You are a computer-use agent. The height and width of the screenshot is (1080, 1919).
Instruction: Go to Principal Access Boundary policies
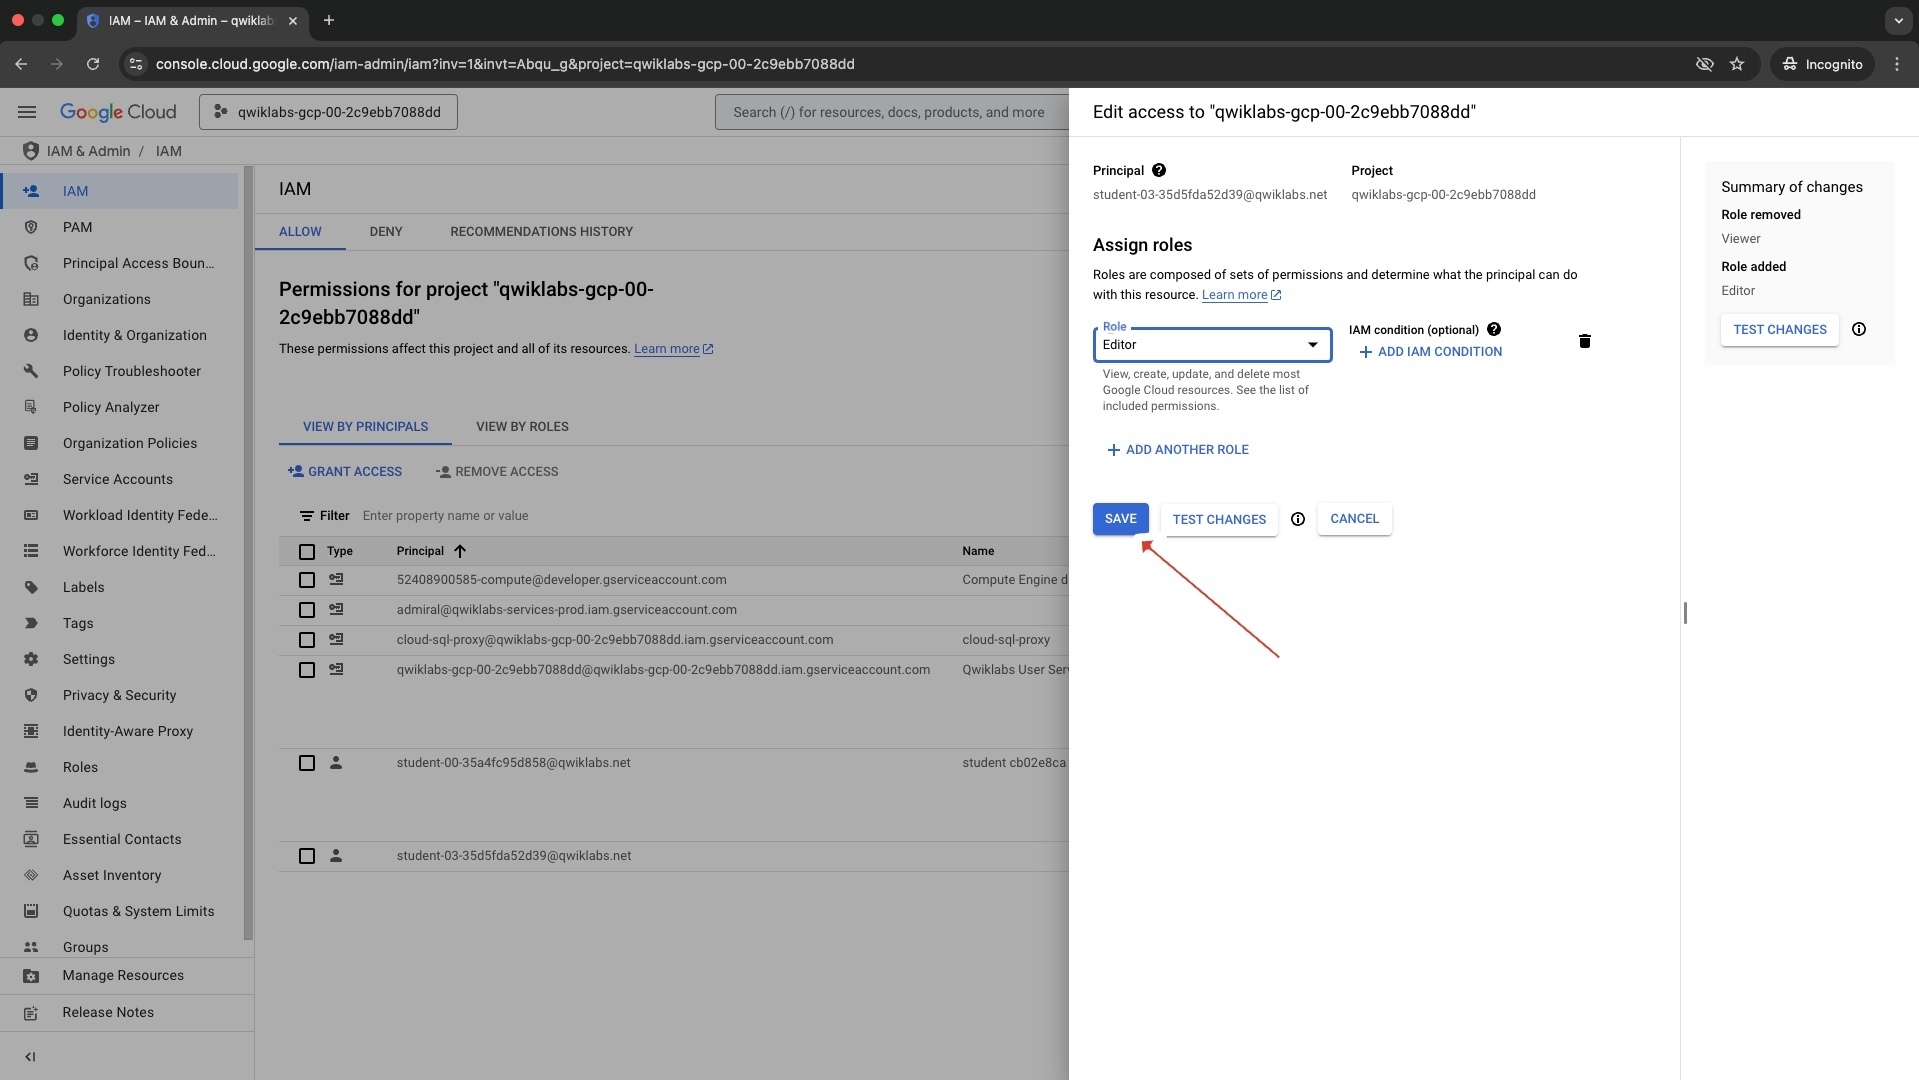point(120,263)
